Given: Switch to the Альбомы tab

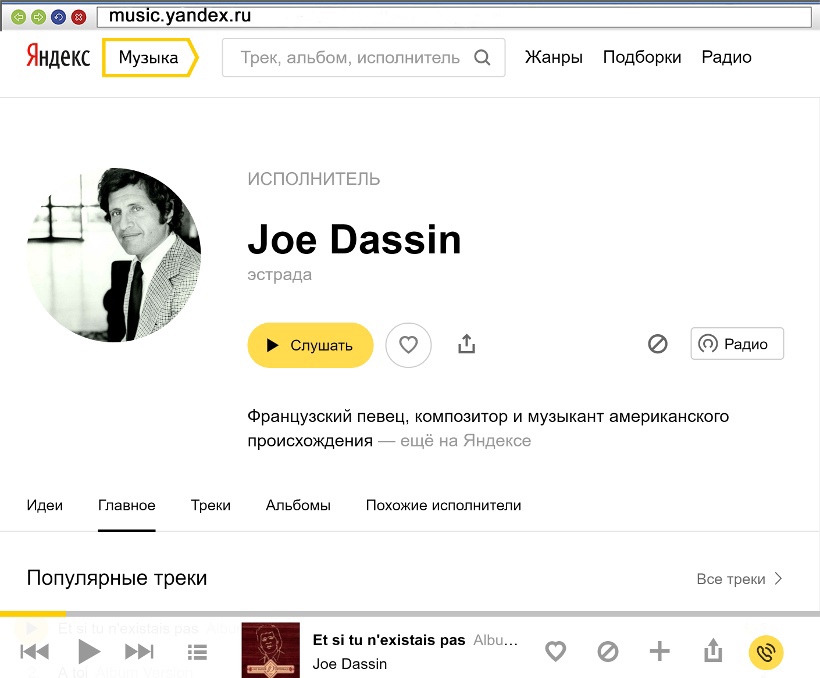Looking at the screenshot, I should click(298, 505).
